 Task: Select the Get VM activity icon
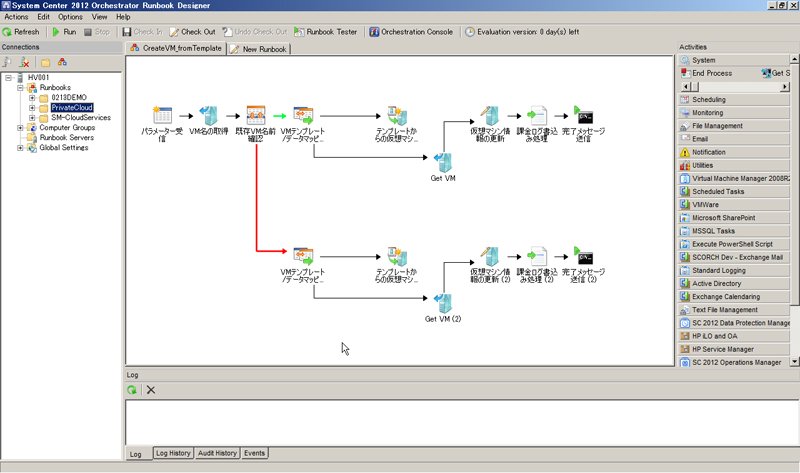click(x=443, y=162)
